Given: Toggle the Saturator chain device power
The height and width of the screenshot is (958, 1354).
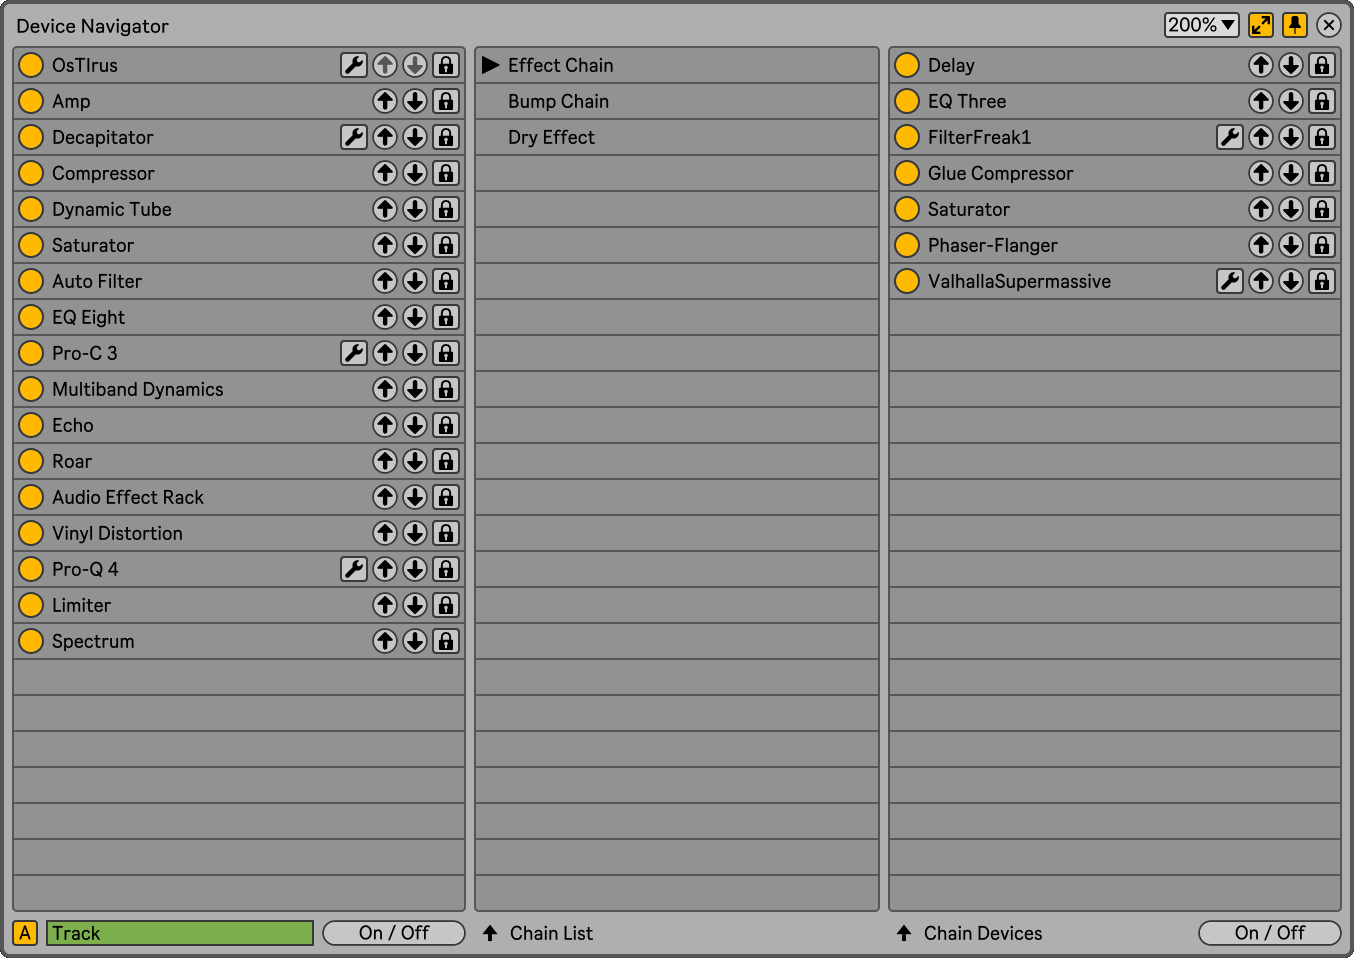Looking at the screenshot, I should [907, 209].
